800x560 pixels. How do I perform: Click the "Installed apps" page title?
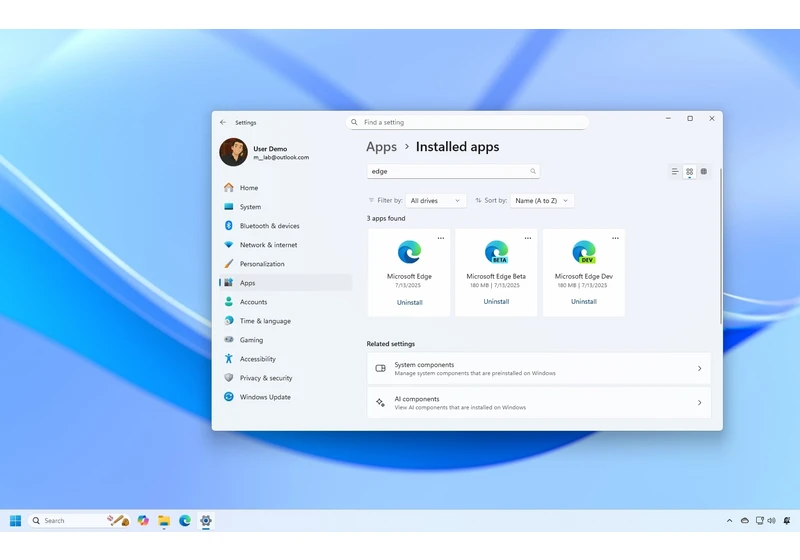click(x=458, y=147)
